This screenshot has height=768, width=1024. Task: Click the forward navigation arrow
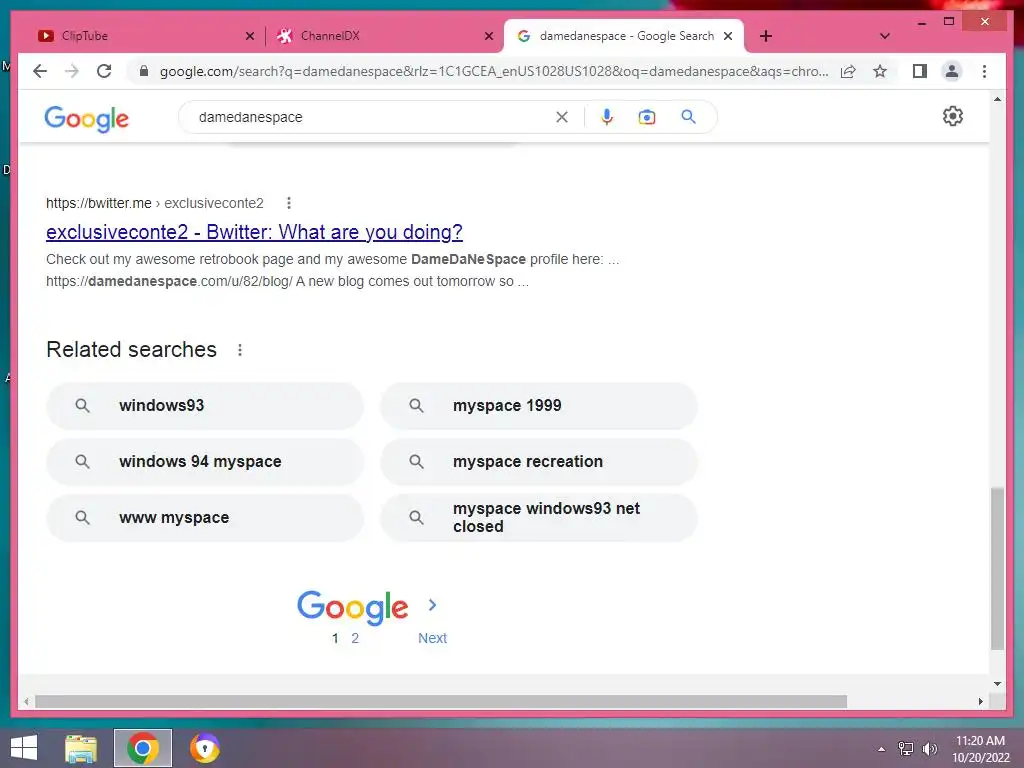pos(72,71)
